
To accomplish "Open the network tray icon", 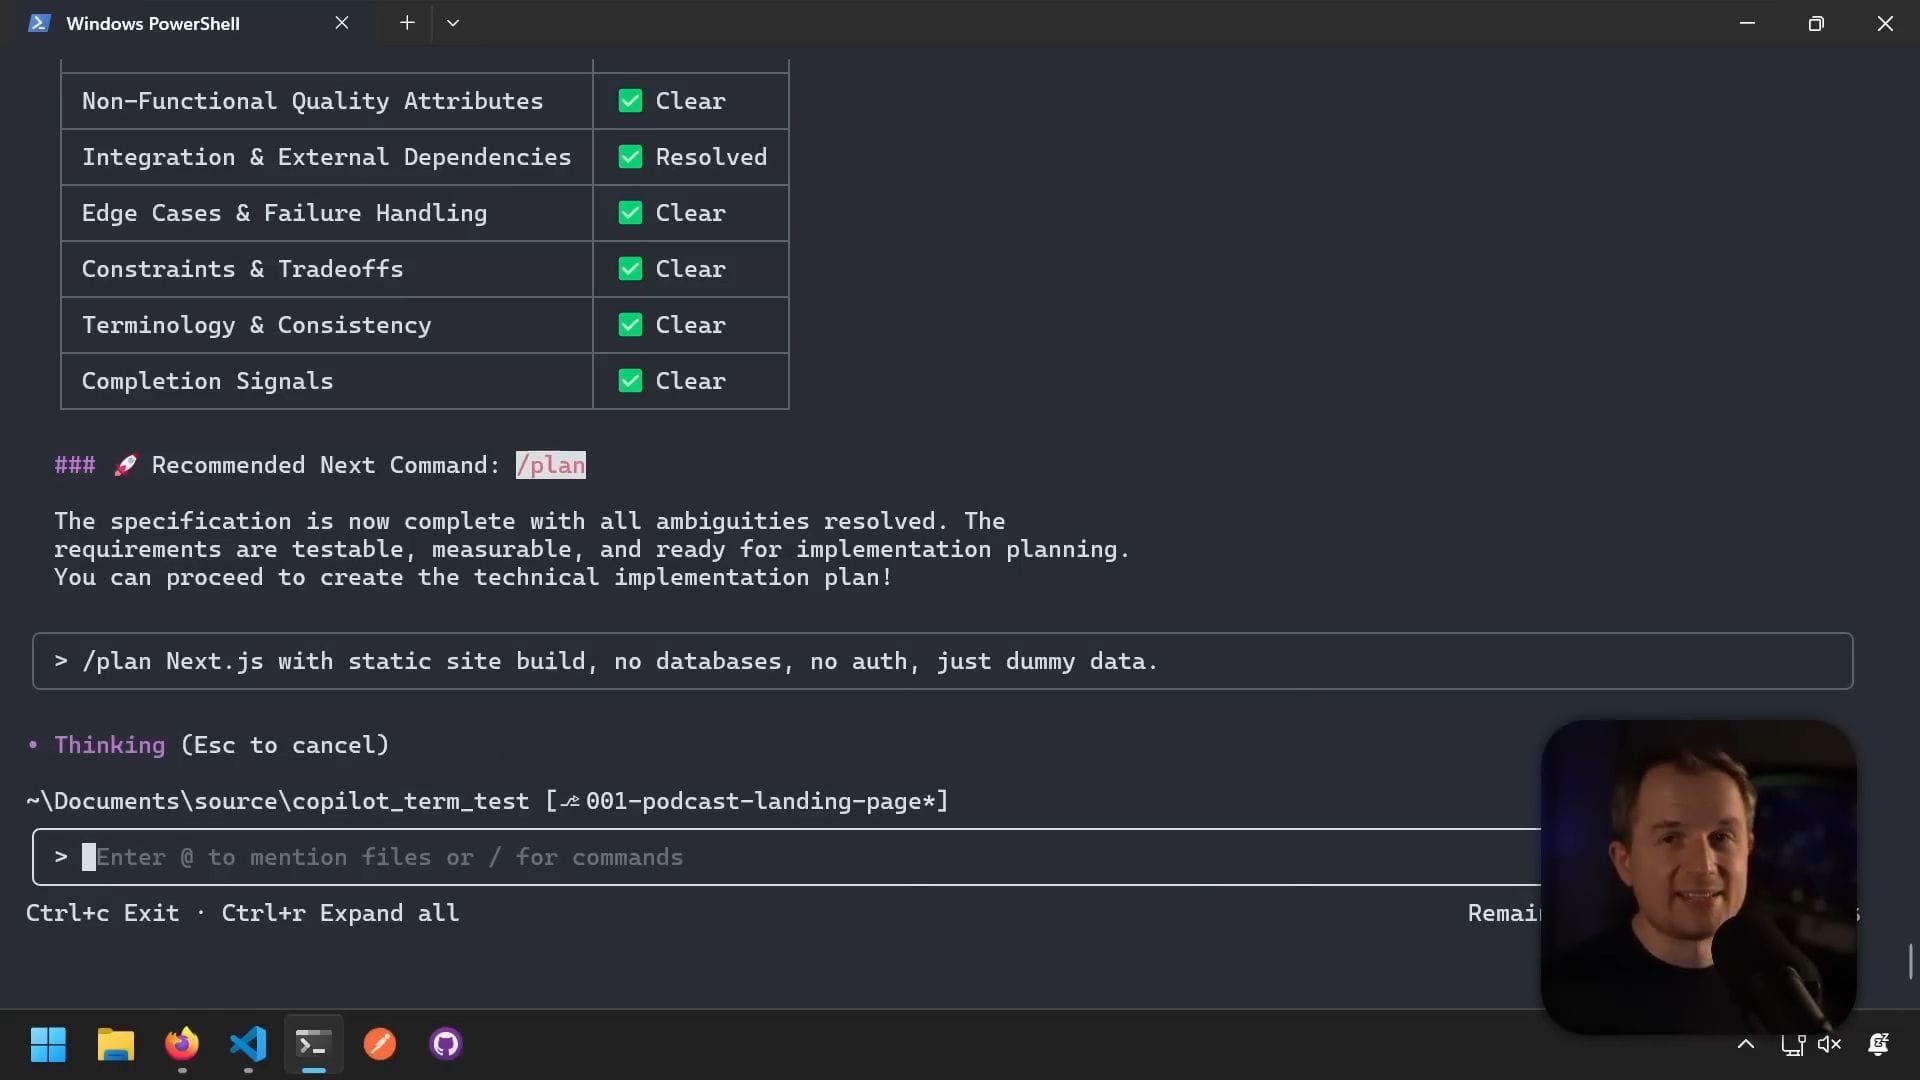I will click(1792, 1044).
